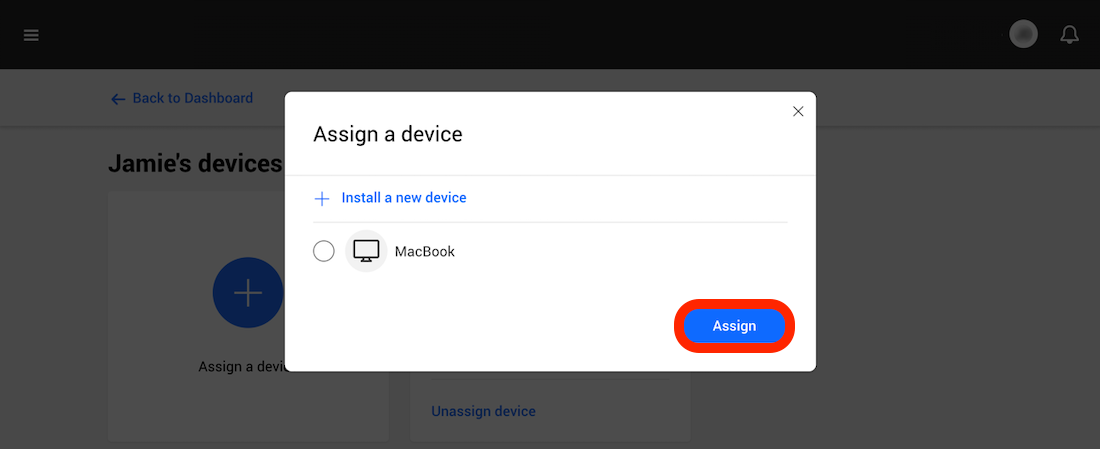Click the MacBook monitor icon

[366, 251]
